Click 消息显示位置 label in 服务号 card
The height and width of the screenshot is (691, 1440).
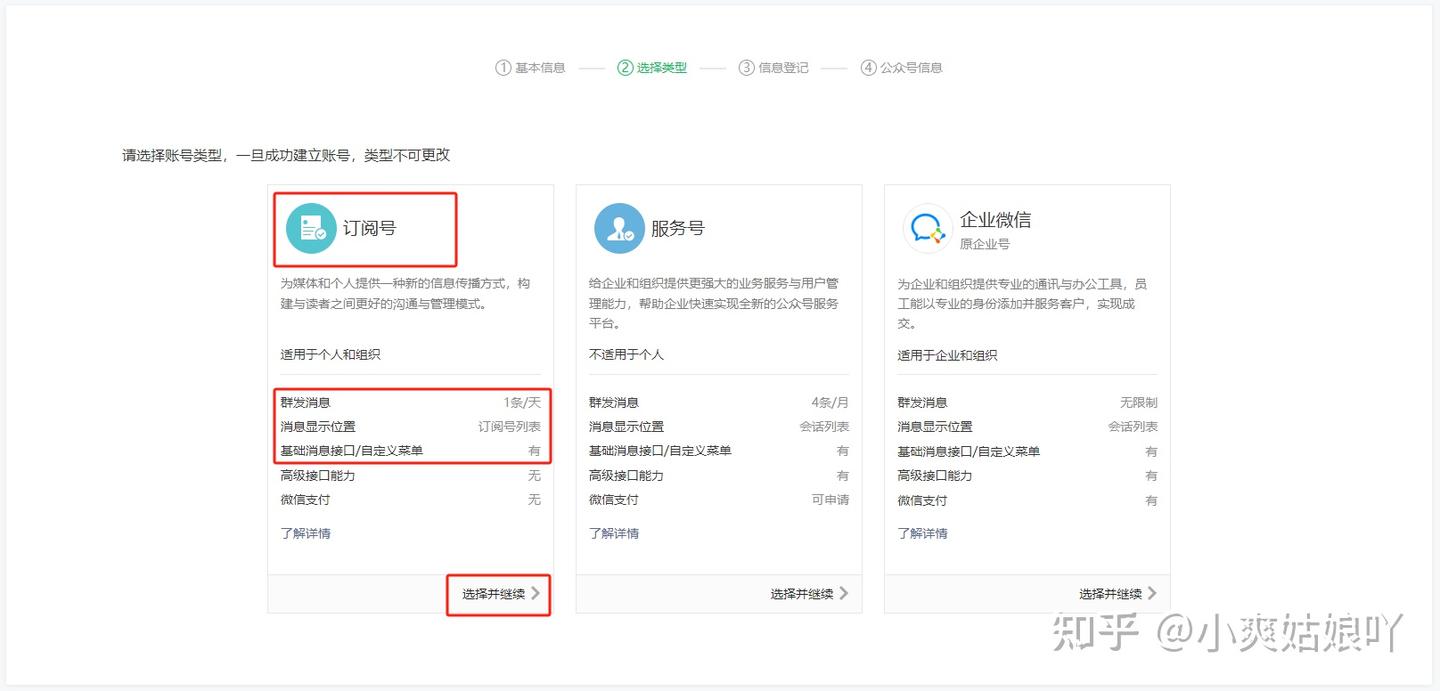(x=626, y=426)
